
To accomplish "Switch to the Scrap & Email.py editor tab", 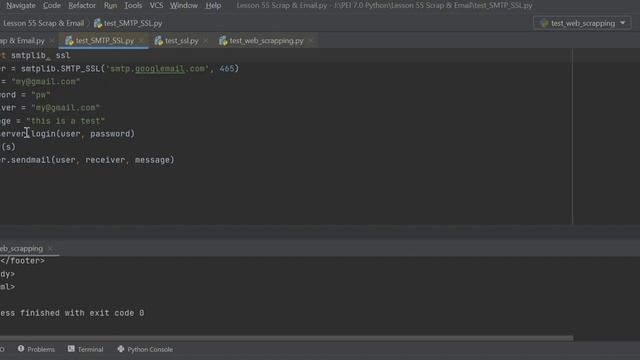I will (x=22, y=40).
